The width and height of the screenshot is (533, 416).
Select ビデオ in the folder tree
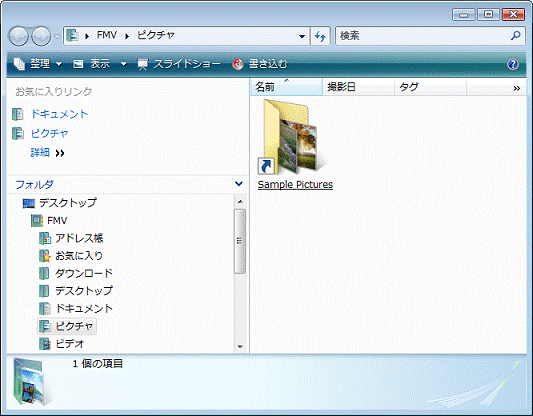(x=69, y=344)
